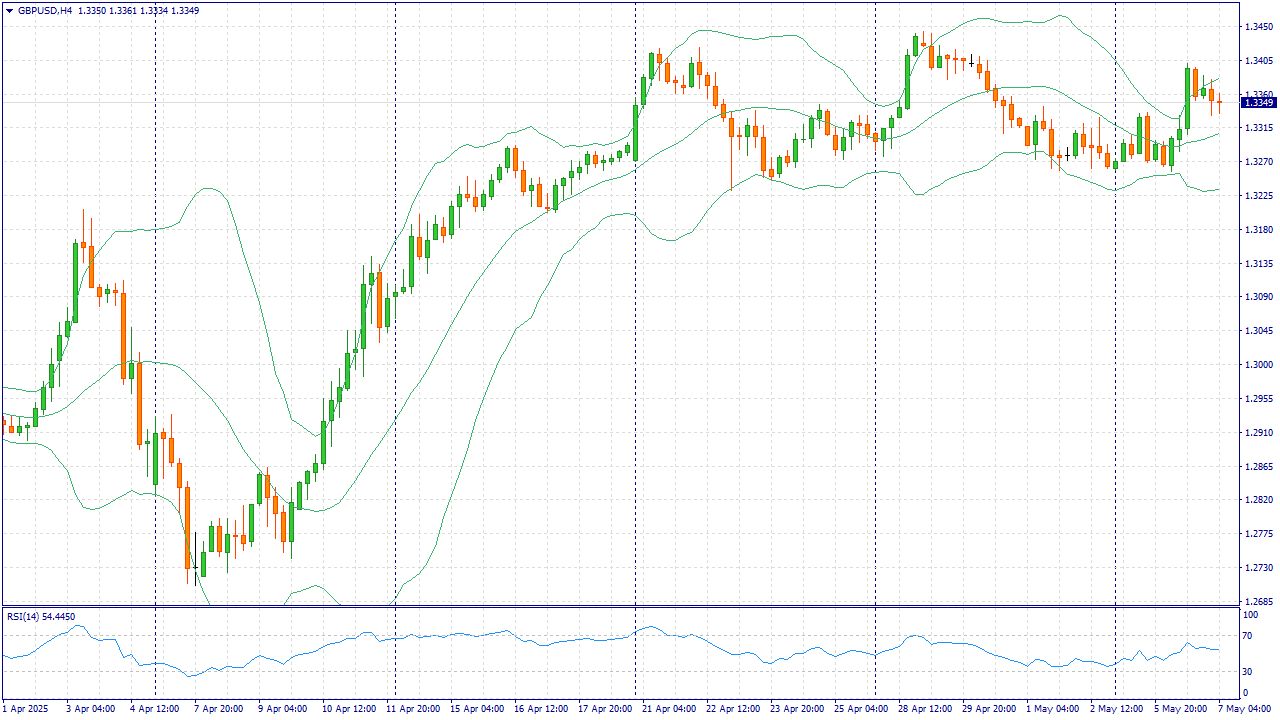Click the 7 Apr 20:00 time label
This screenshot has width=1280, height=720.
click(x=217, y=709)
